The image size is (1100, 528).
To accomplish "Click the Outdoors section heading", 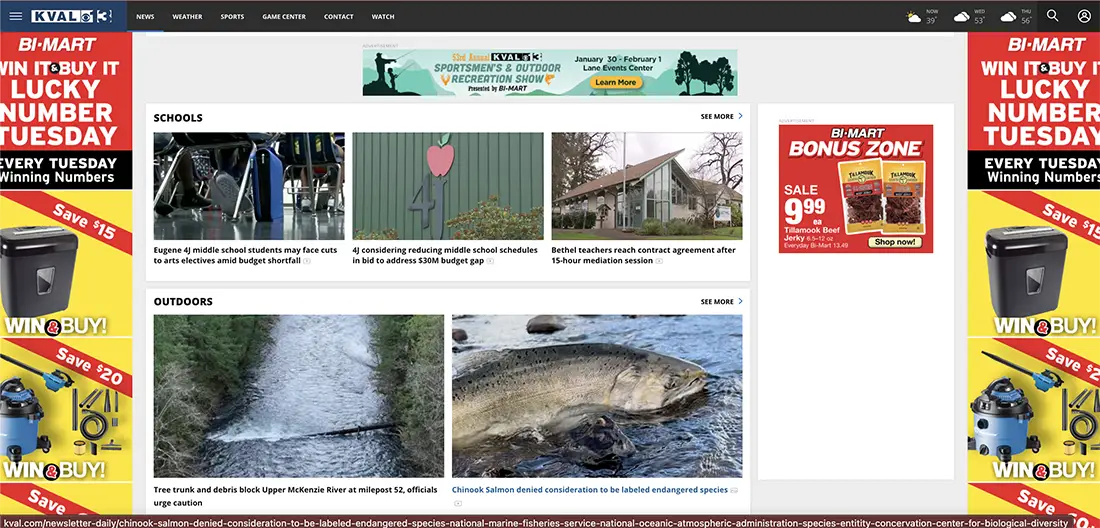I will [183, 302].
